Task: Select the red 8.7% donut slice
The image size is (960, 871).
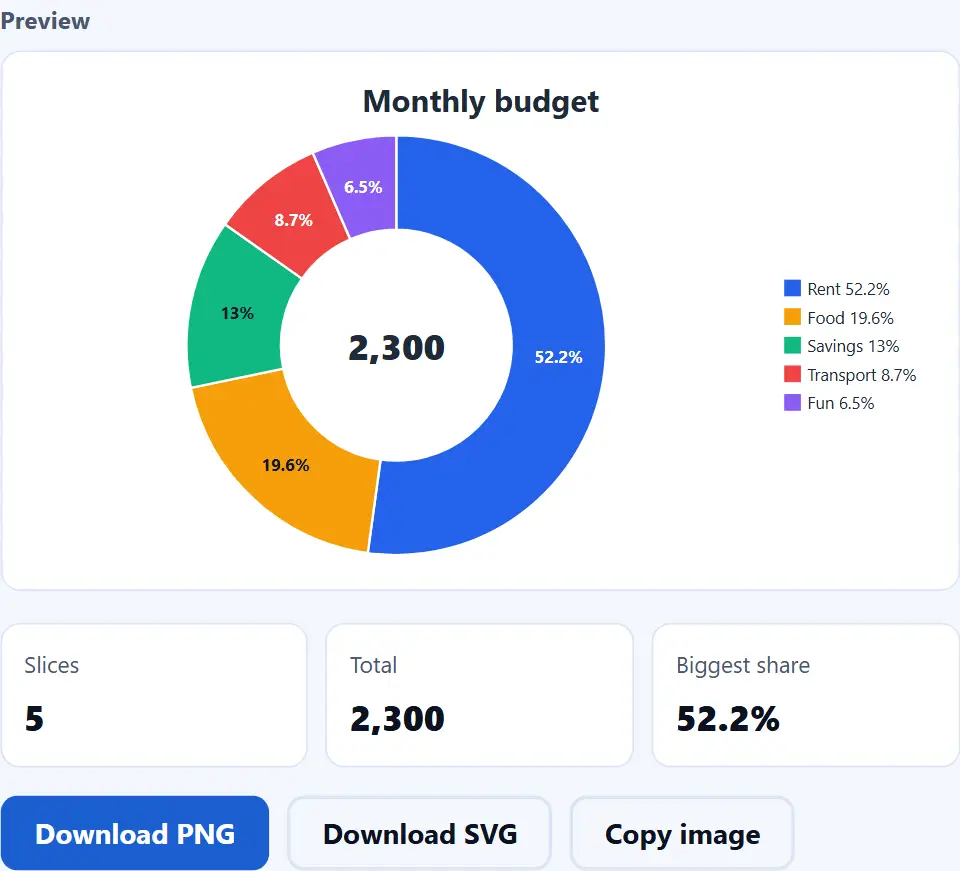Action: pyautogui.click(x=293, y=219)
